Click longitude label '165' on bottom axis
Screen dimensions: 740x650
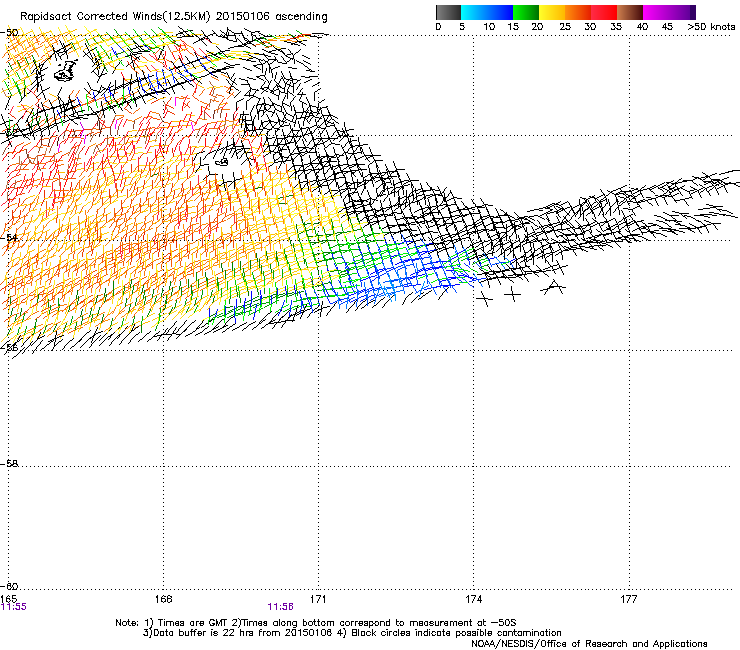pyautogui.click(x=8, y=599)
